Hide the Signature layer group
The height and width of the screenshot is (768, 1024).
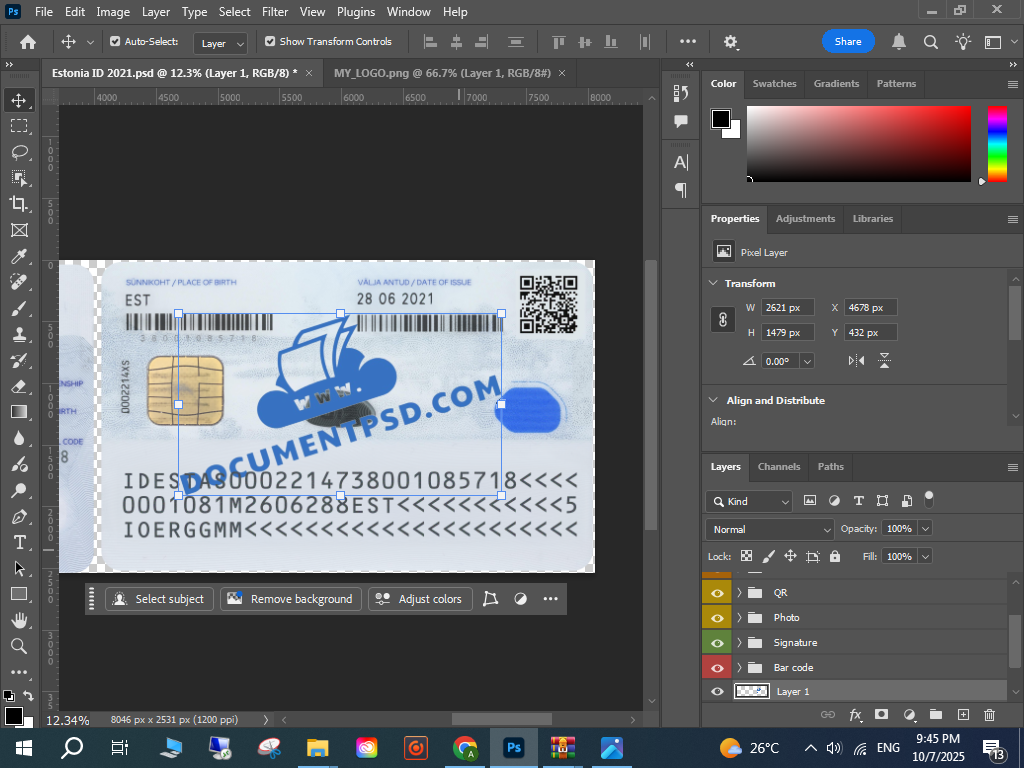point(717,643)
